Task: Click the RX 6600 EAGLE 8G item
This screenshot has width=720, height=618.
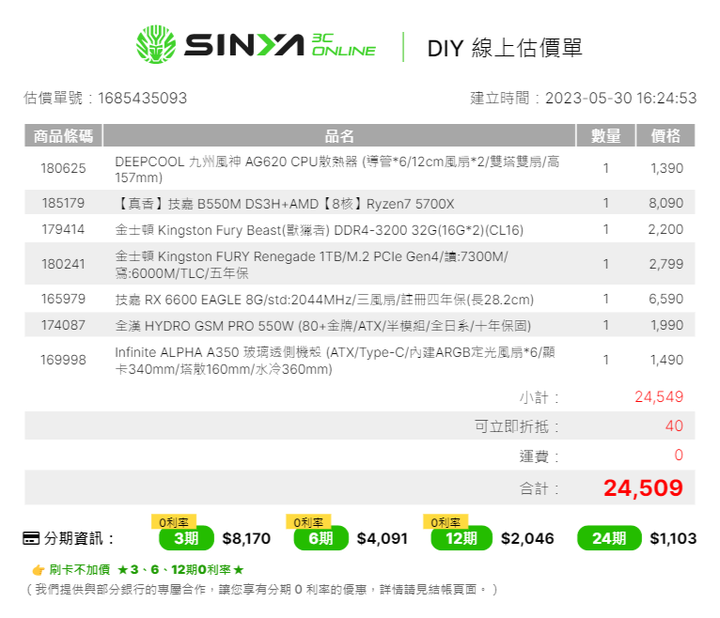Action: [324, 299]
